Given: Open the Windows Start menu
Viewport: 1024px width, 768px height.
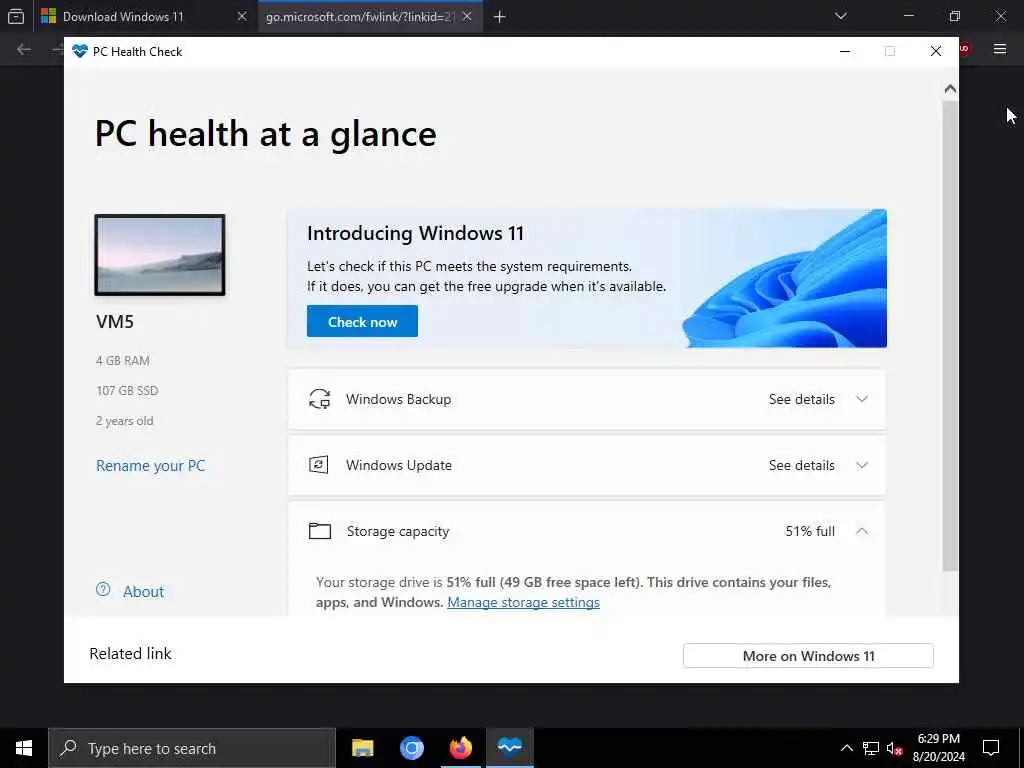Looking at the screenshot, I should click(24, 748).
